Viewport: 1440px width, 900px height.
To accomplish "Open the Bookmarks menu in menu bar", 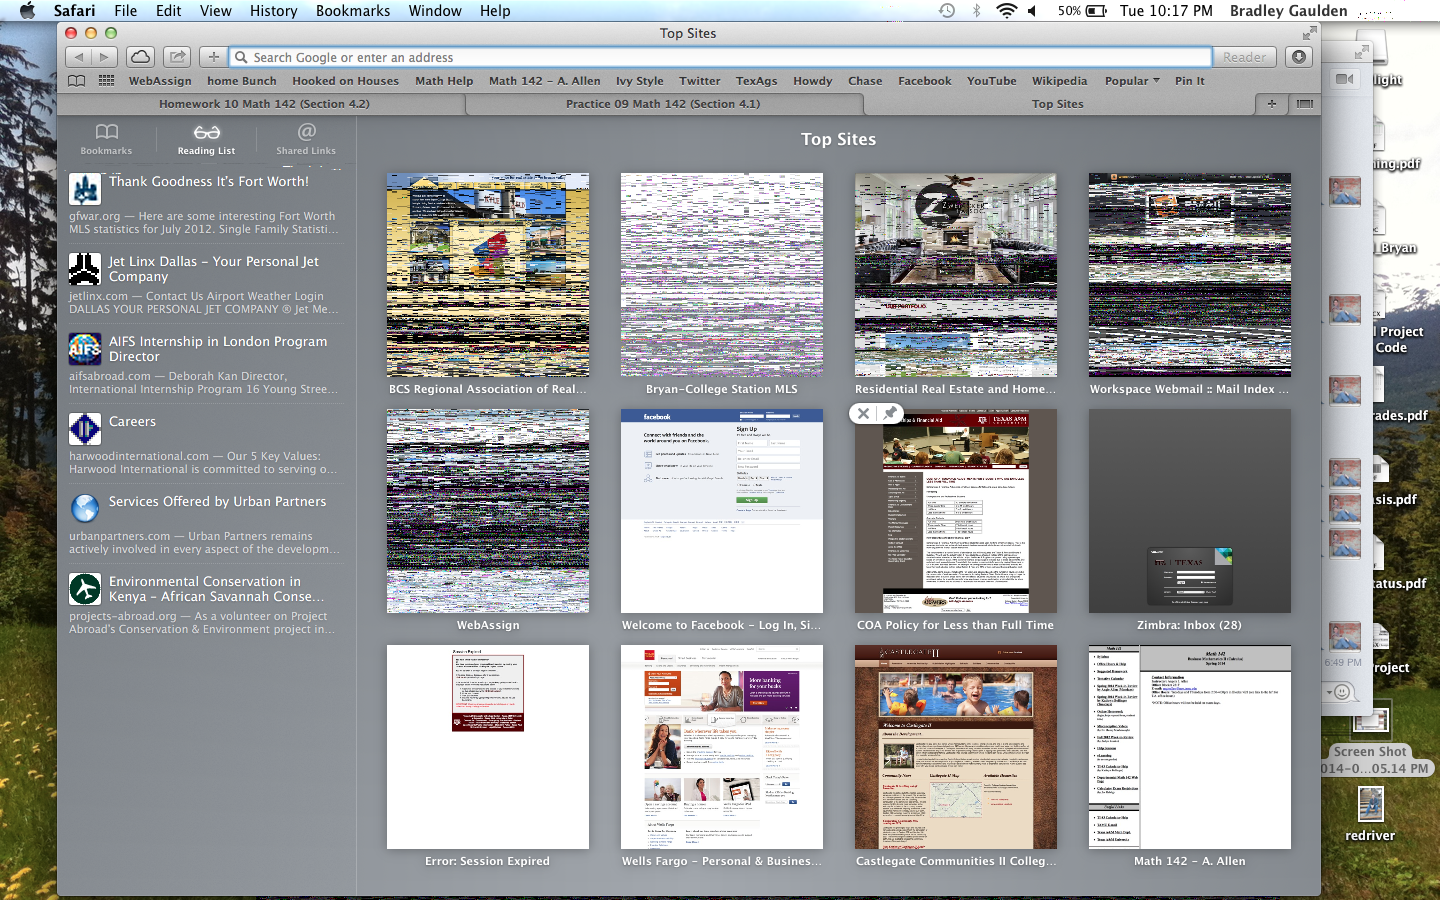I will (353, 11).
